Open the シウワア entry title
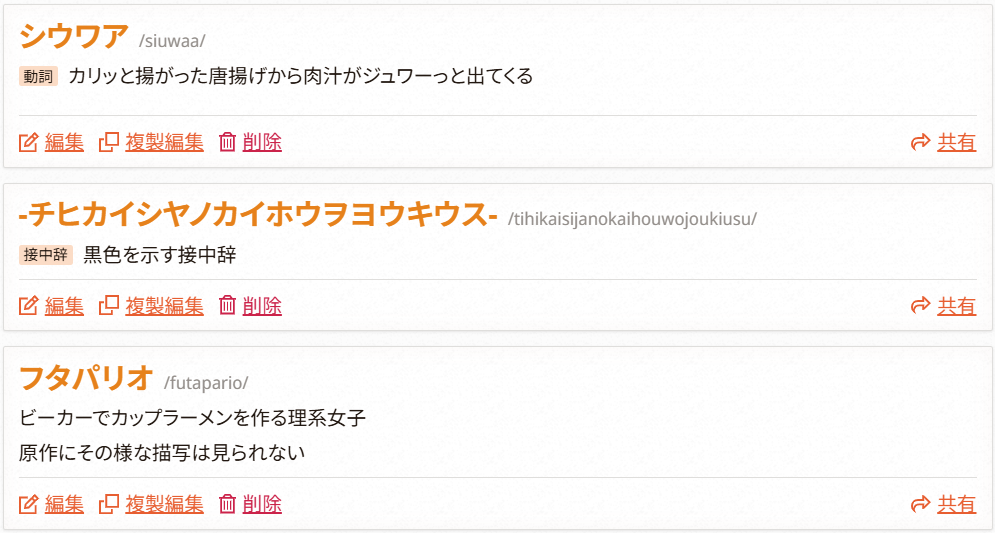 [x=74, y=37]
